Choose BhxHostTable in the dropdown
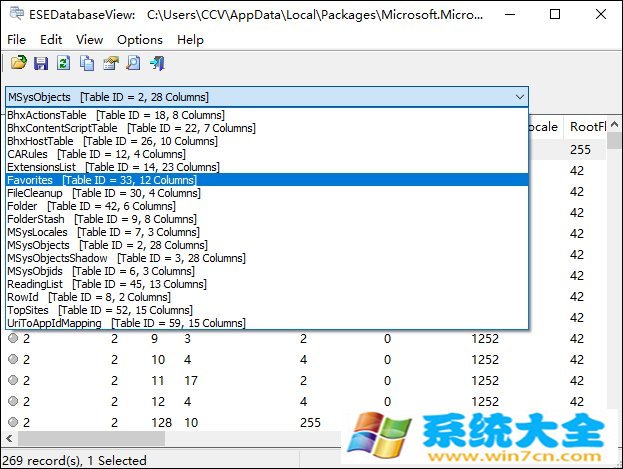The width and height of the screenshot is (623, 469). coord(267,141)
